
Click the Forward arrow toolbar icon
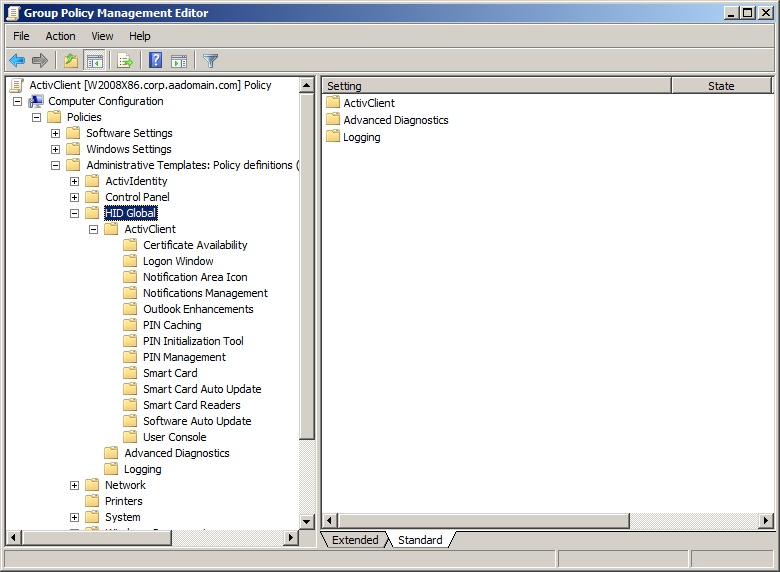(x=40, y=61)
